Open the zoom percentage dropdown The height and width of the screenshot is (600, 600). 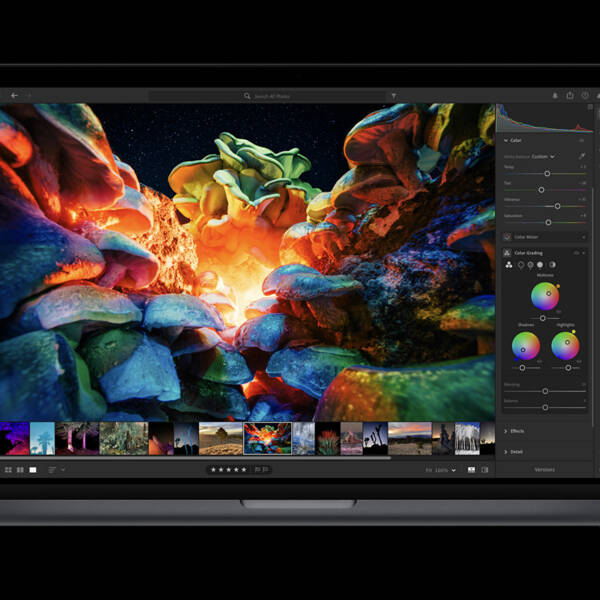tap(445, 469)
